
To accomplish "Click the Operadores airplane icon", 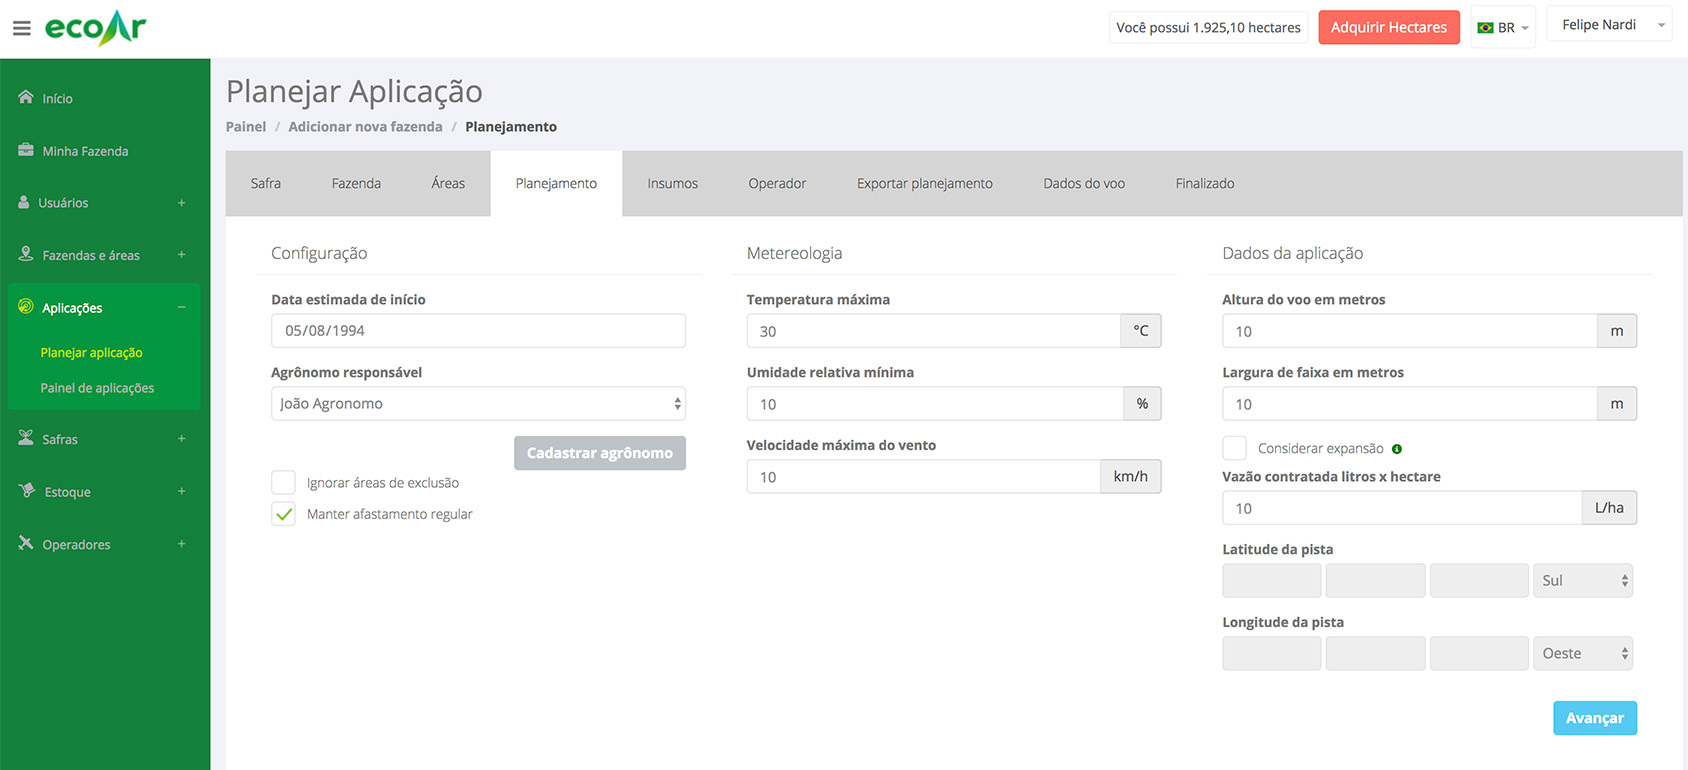I will pos(26,543).
